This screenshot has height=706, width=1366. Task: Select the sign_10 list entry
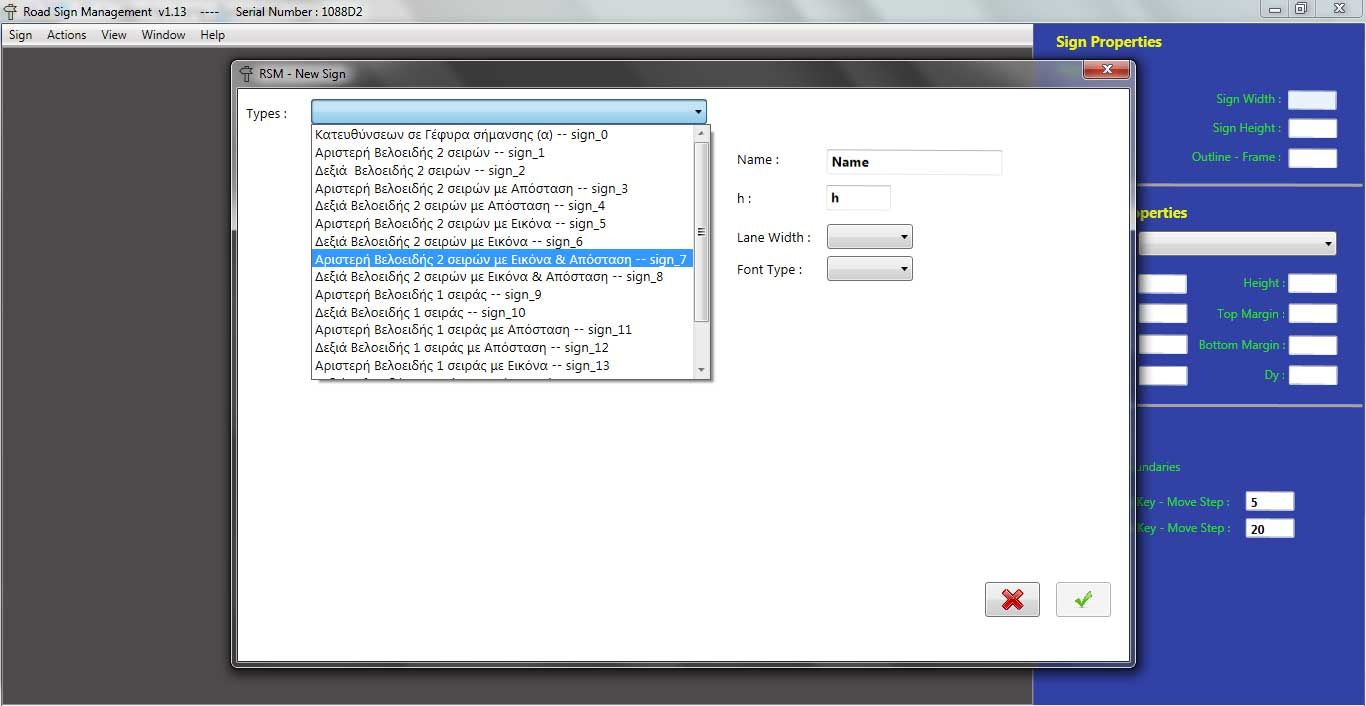coord(420,312)
